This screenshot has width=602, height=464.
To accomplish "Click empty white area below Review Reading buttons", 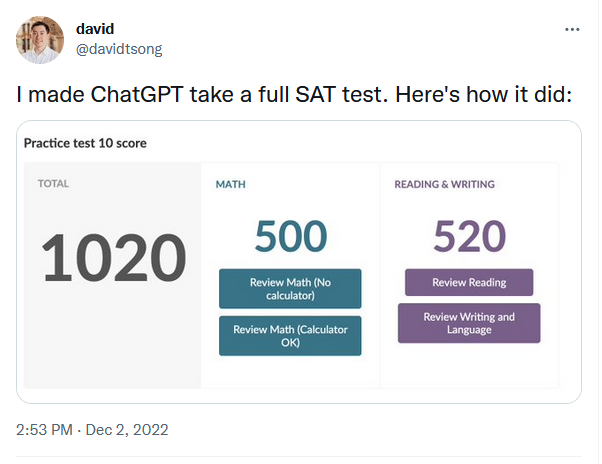I will (469, 366).
